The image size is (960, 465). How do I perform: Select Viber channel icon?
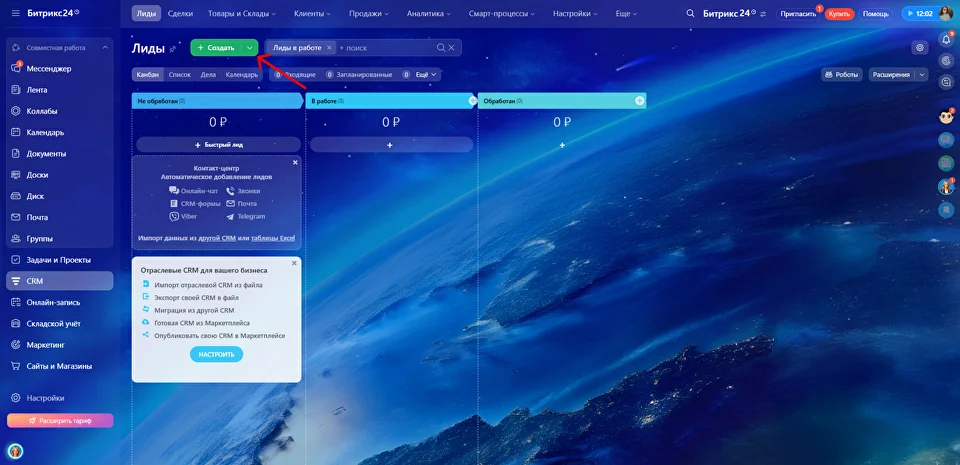coord(174,217)
